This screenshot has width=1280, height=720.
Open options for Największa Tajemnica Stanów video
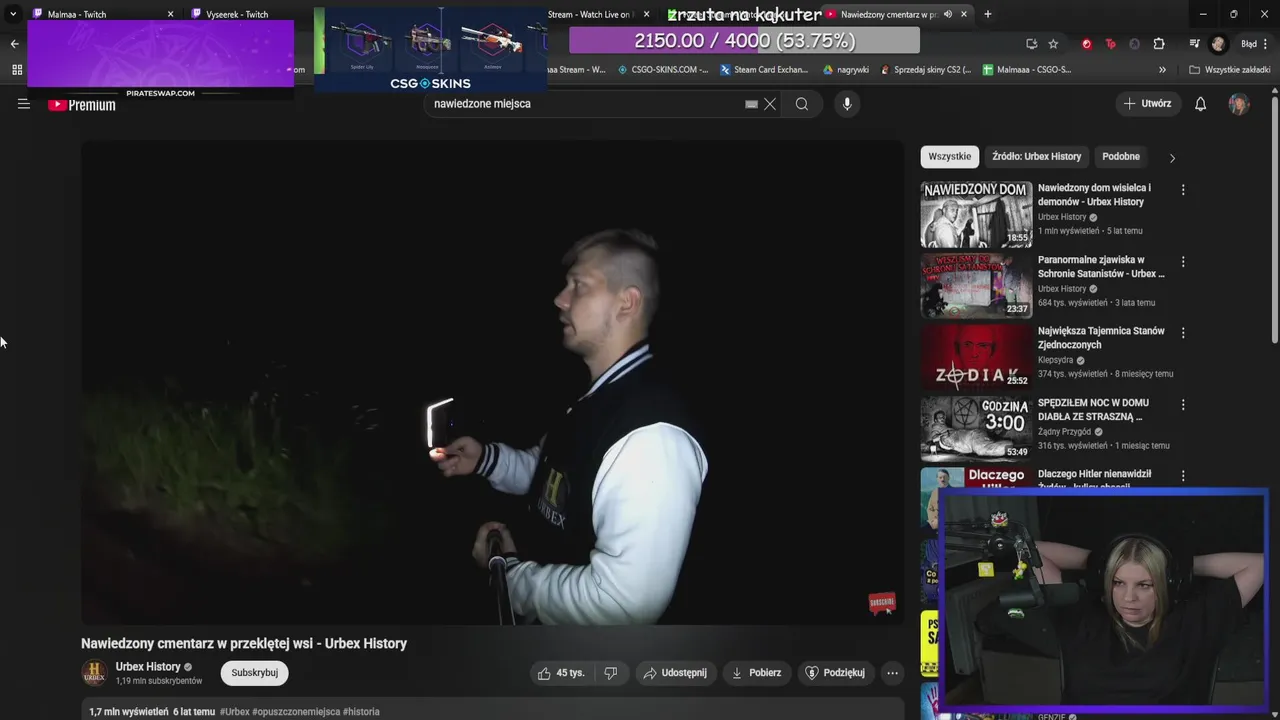pyautogui.click(x=1183, y=333)
